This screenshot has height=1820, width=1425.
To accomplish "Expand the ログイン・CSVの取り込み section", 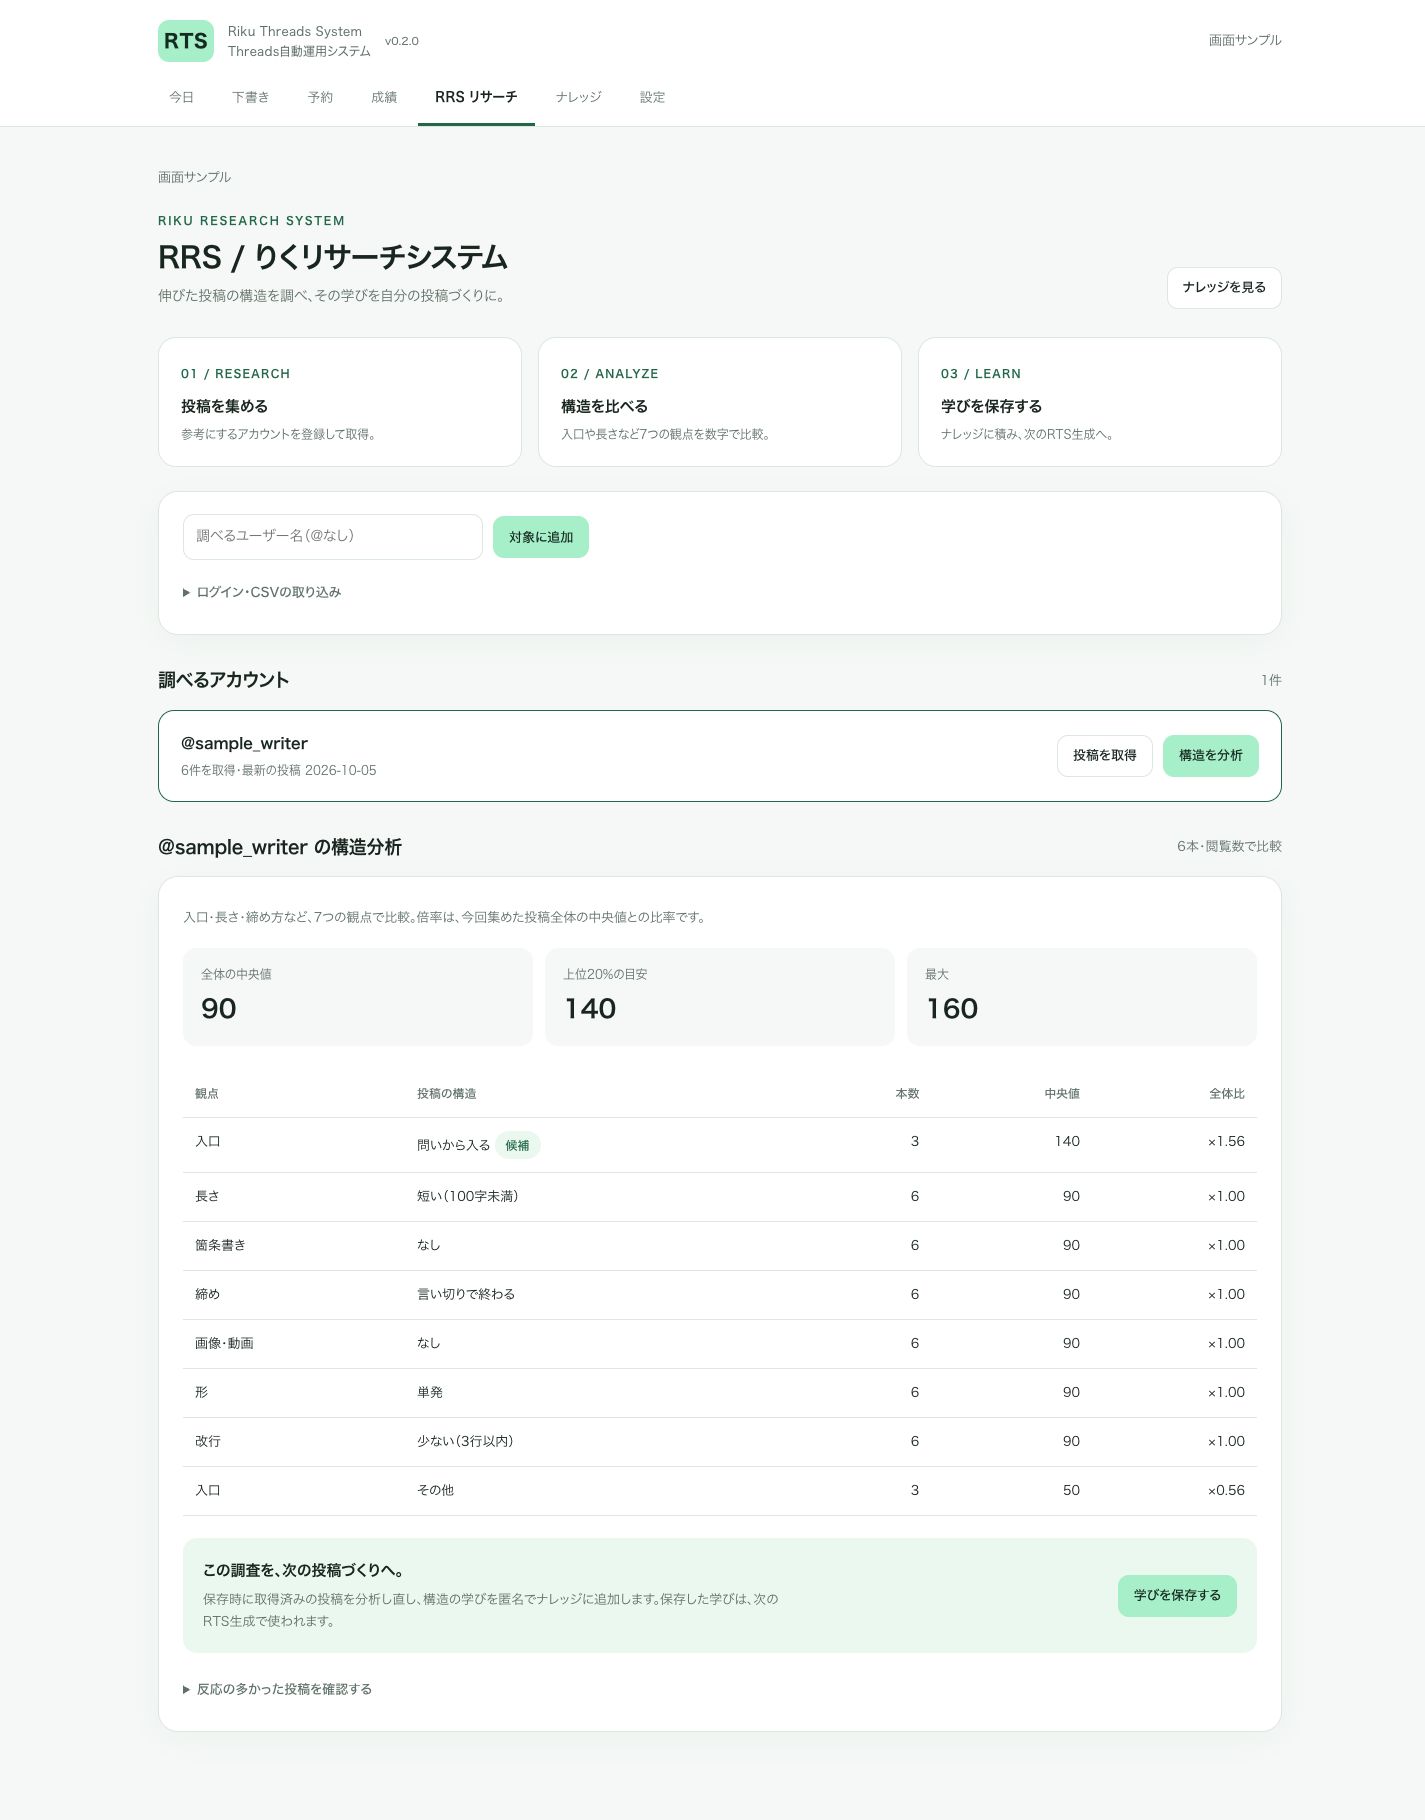I will click(x=262, y=592).
